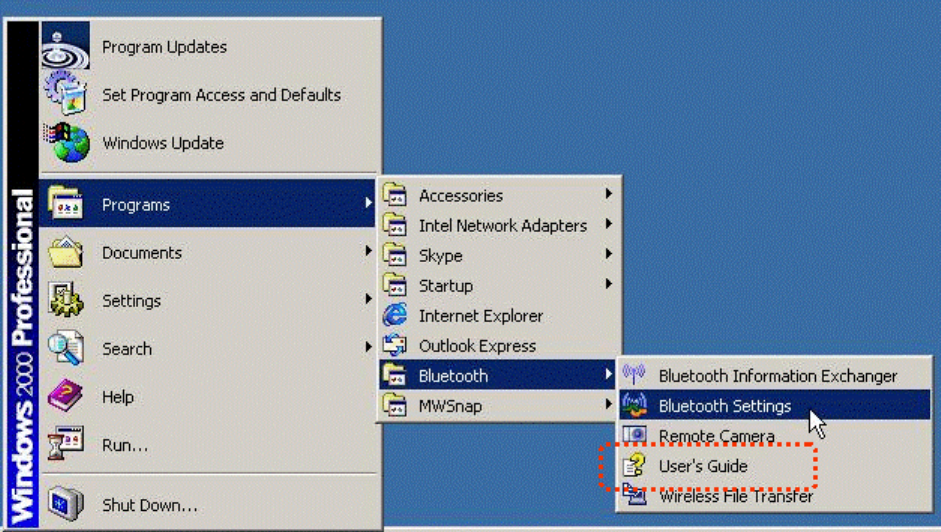Click the Run icon
The height and width of the screenshot is (532, 941).
65,444
